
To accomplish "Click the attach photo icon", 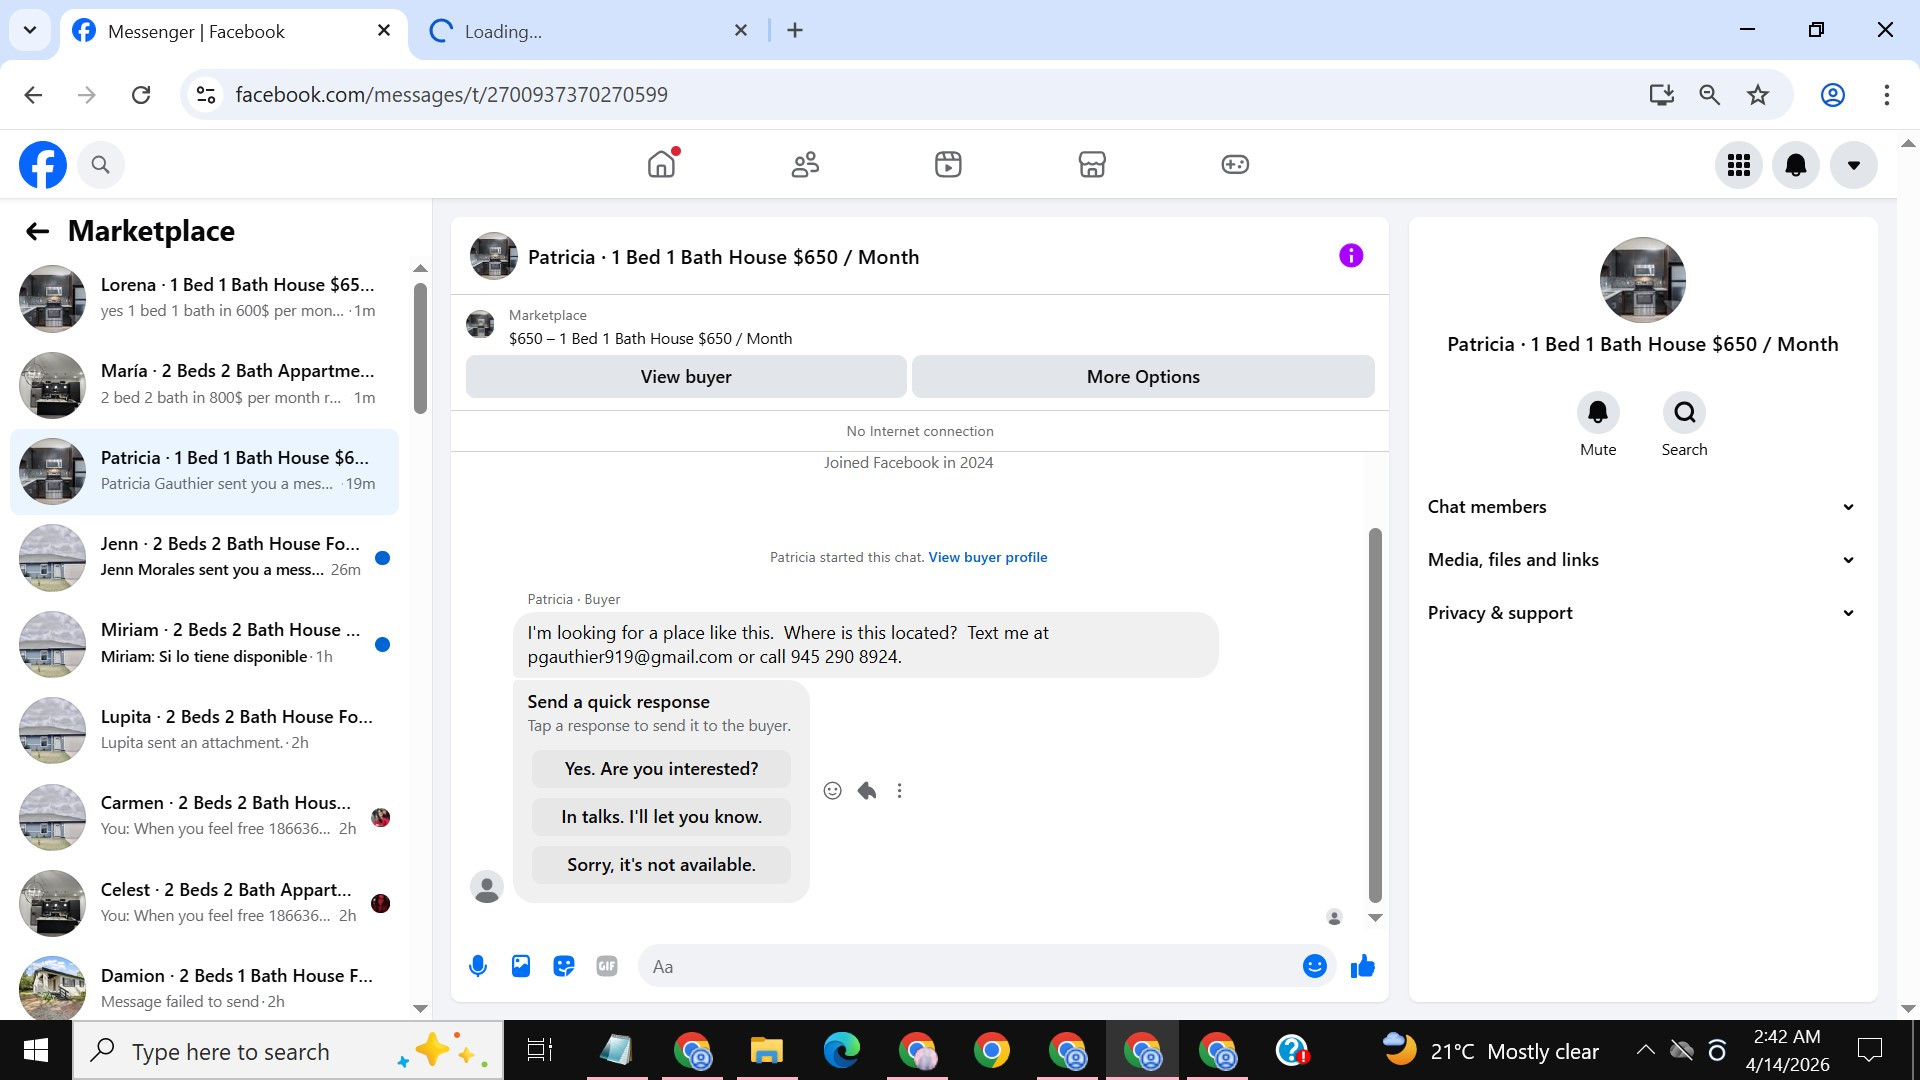I will point(521,966).
